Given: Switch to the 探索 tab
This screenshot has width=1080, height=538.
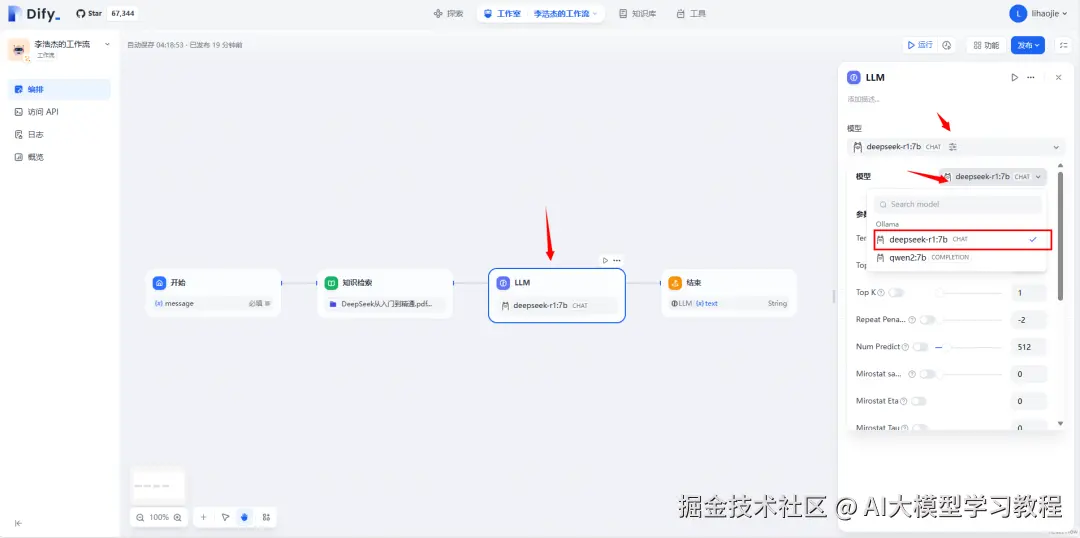Looking at the screenshot, I should [x=448, y=13].
